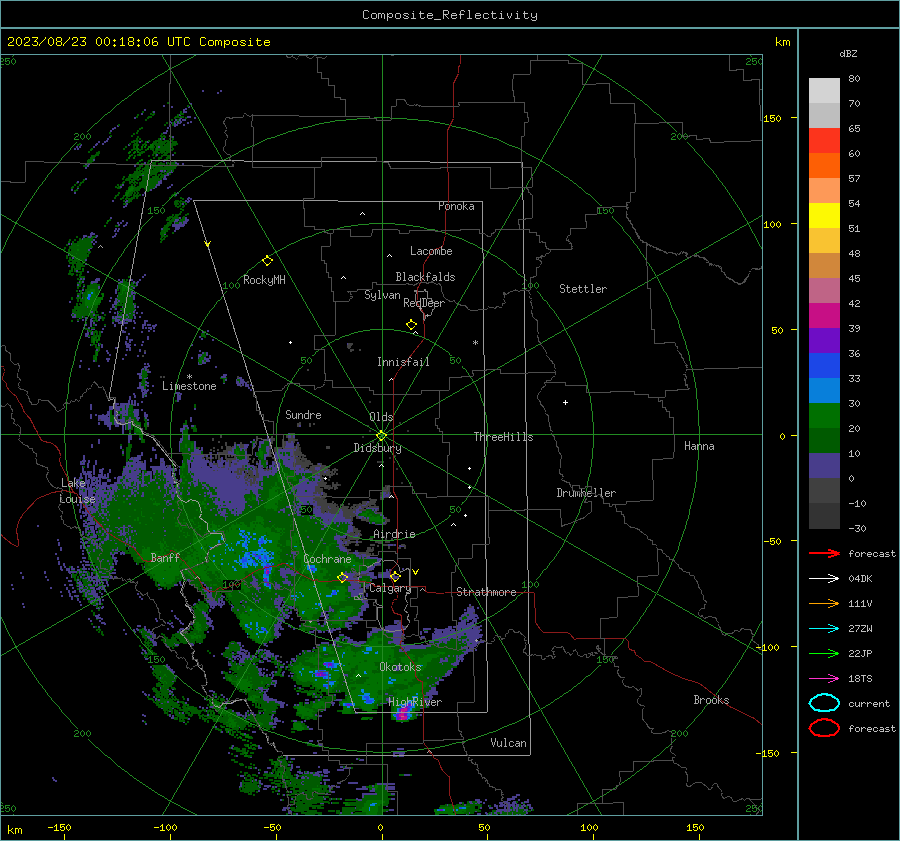
Task: Click the Sundre city label
Action: point(303,414)
